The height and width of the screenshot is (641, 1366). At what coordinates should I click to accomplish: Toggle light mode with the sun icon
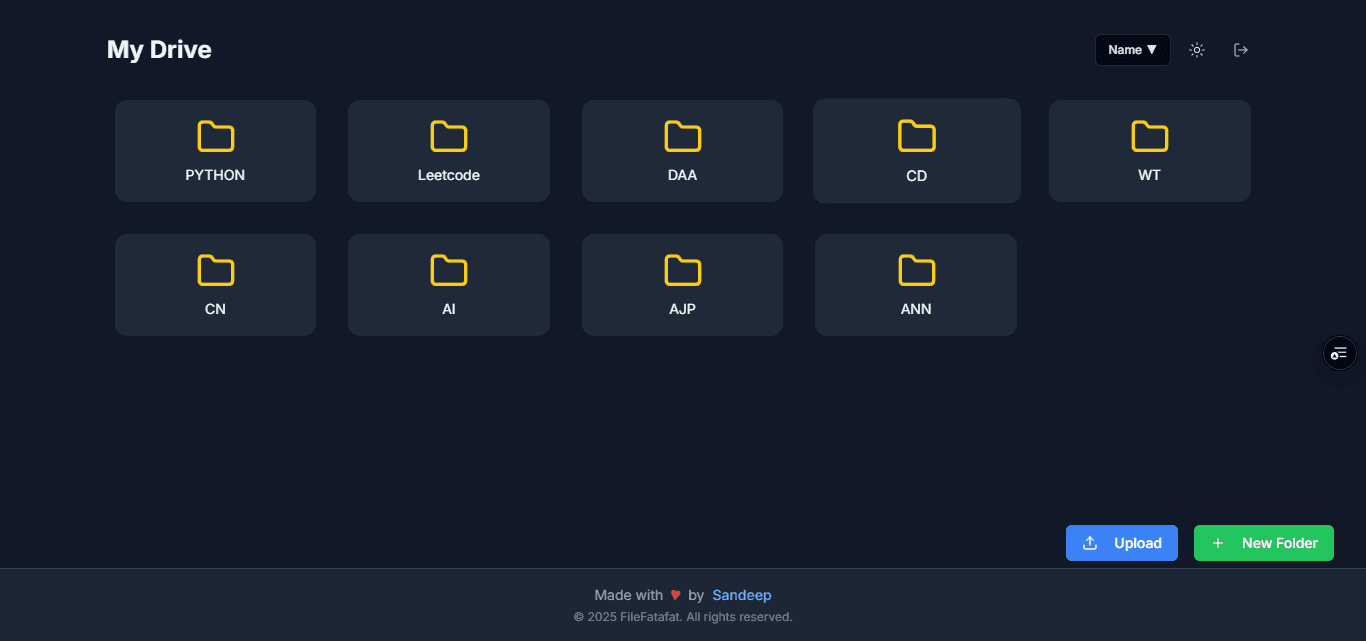point(1196,49)
